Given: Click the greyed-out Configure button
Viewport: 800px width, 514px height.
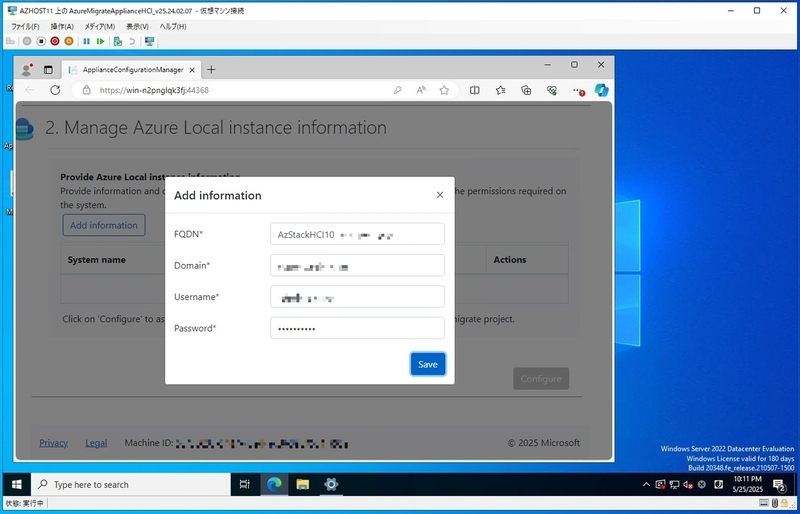Looking at the screenshot, I should point(541,379).
